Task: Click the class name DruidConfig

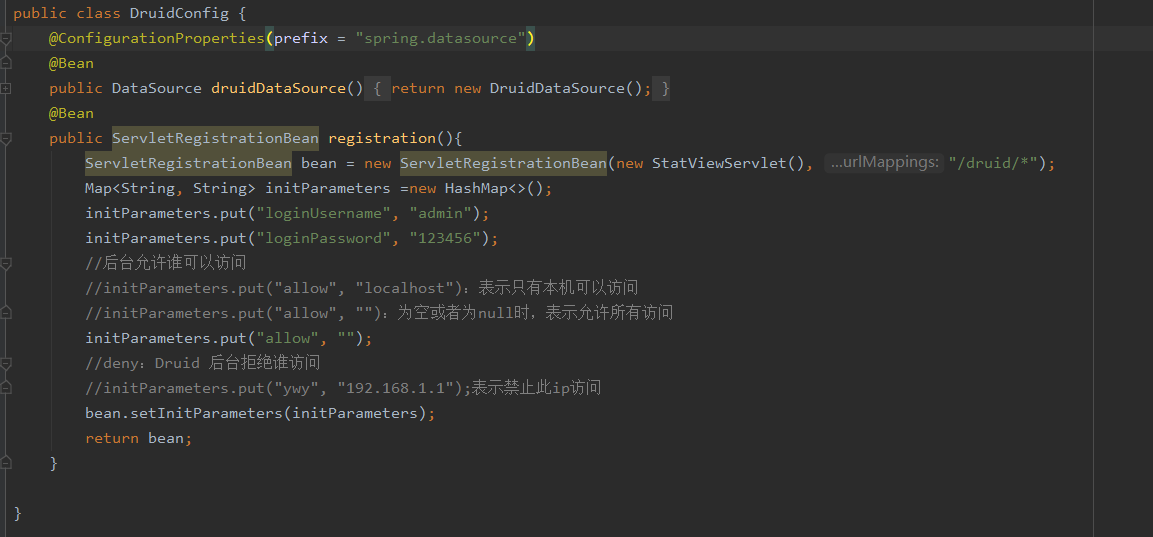Action: (x=179, y=13)
